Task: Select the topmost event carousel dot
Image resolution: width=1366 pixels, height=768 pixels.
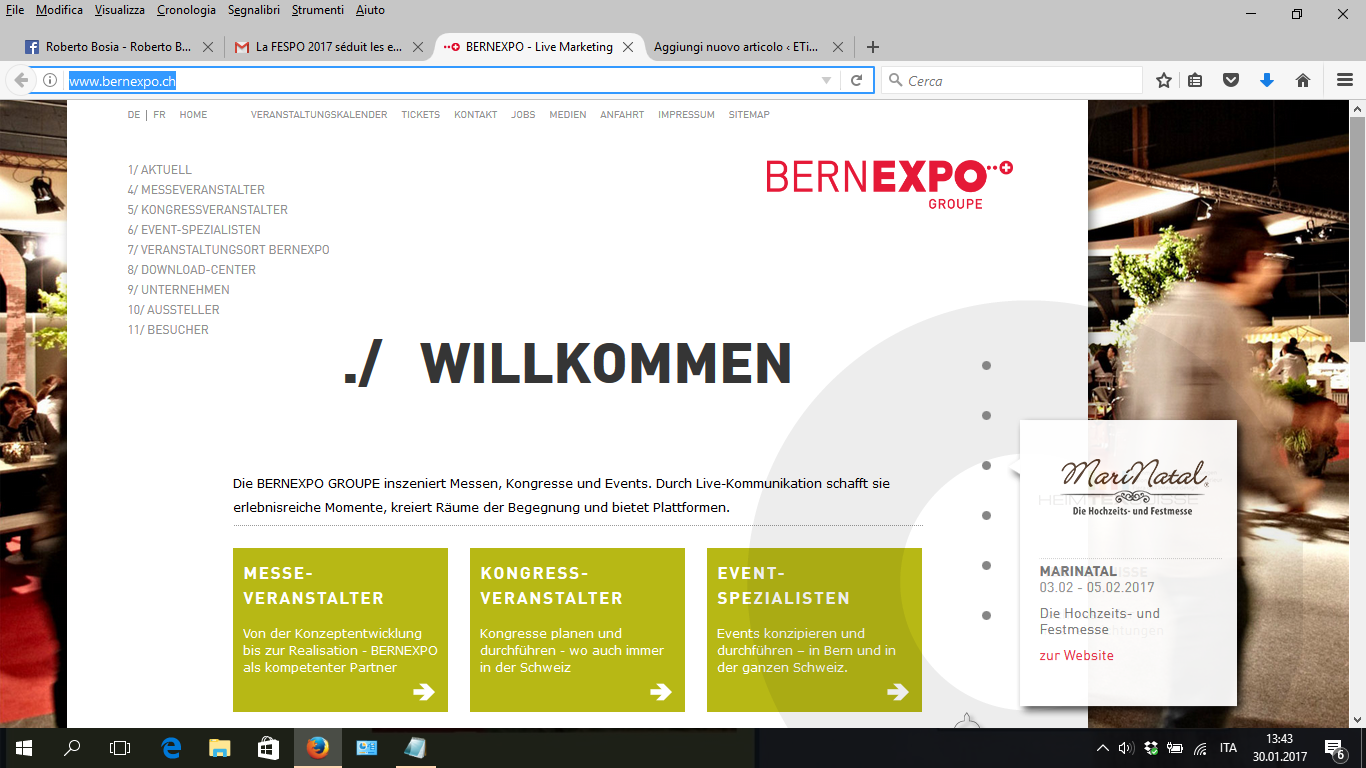Action: point(986,366)
